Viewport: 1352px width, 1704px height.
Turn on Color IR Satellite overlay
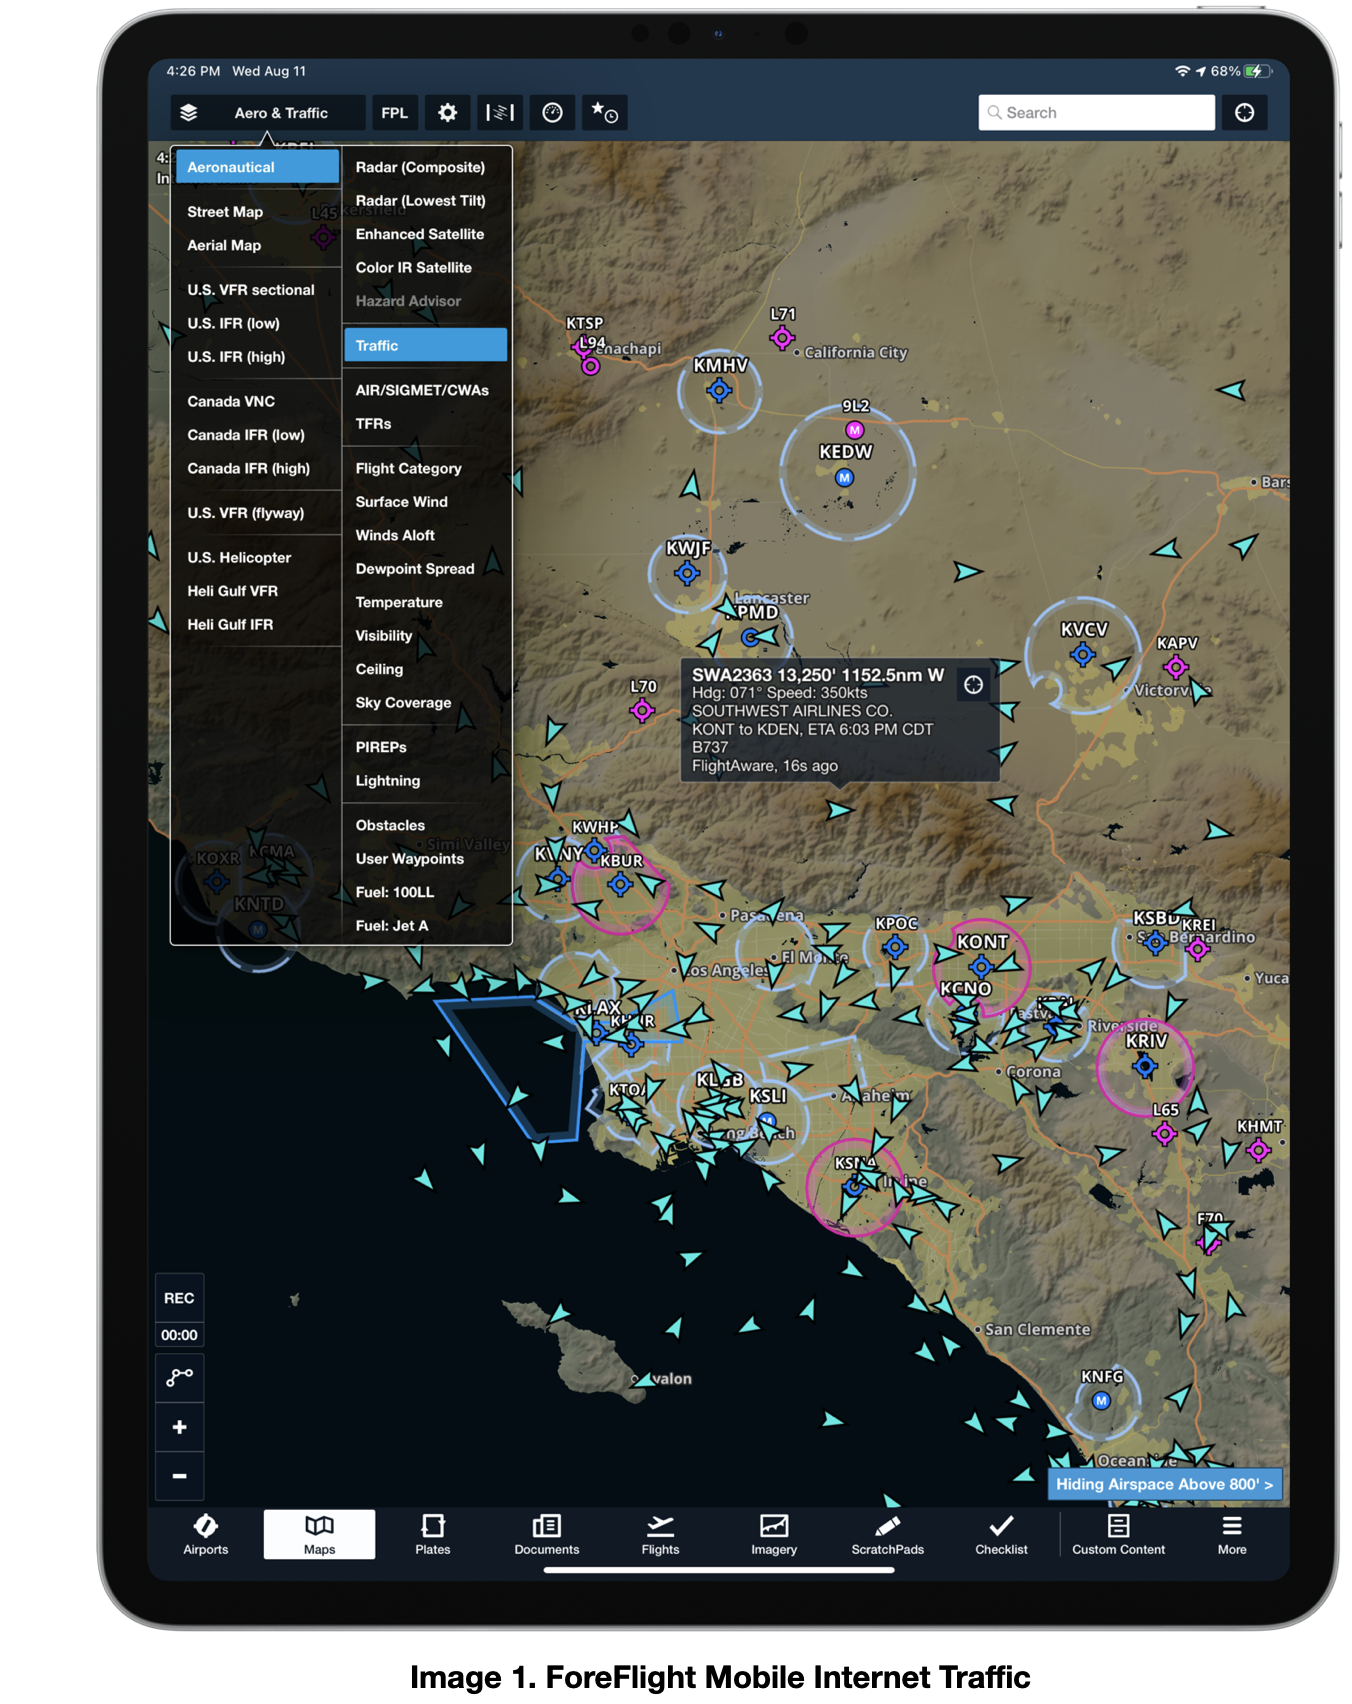click(x=414, y=268)
